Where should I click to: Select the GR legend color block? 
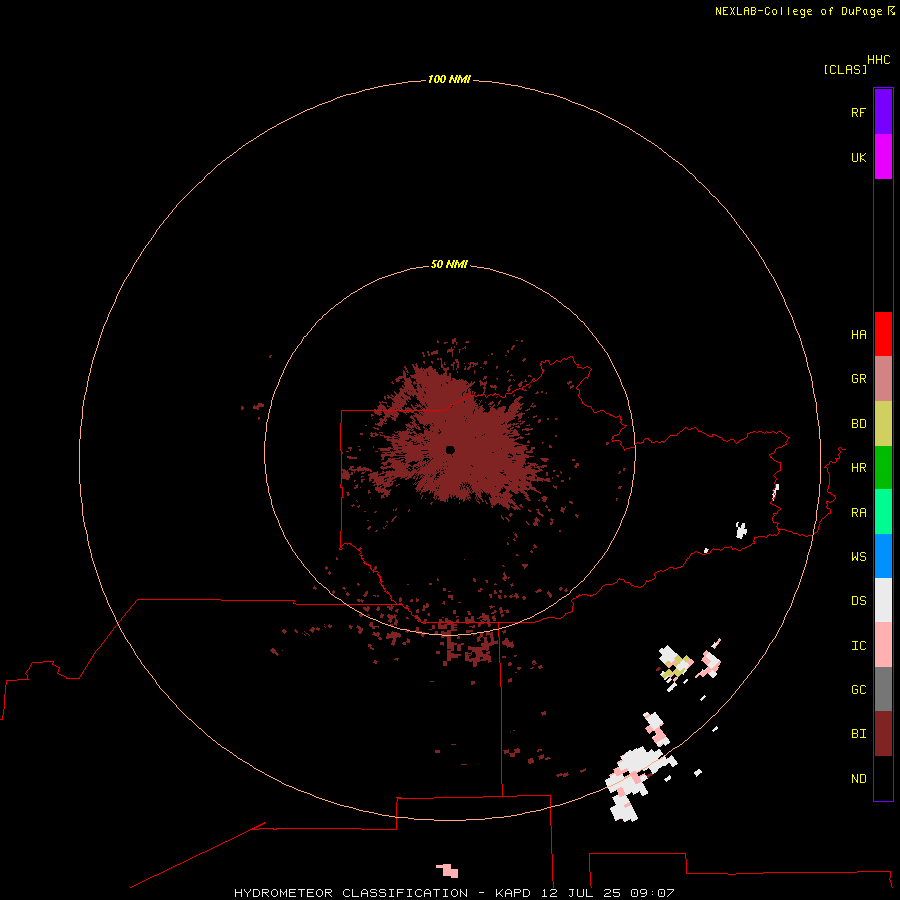883,379
